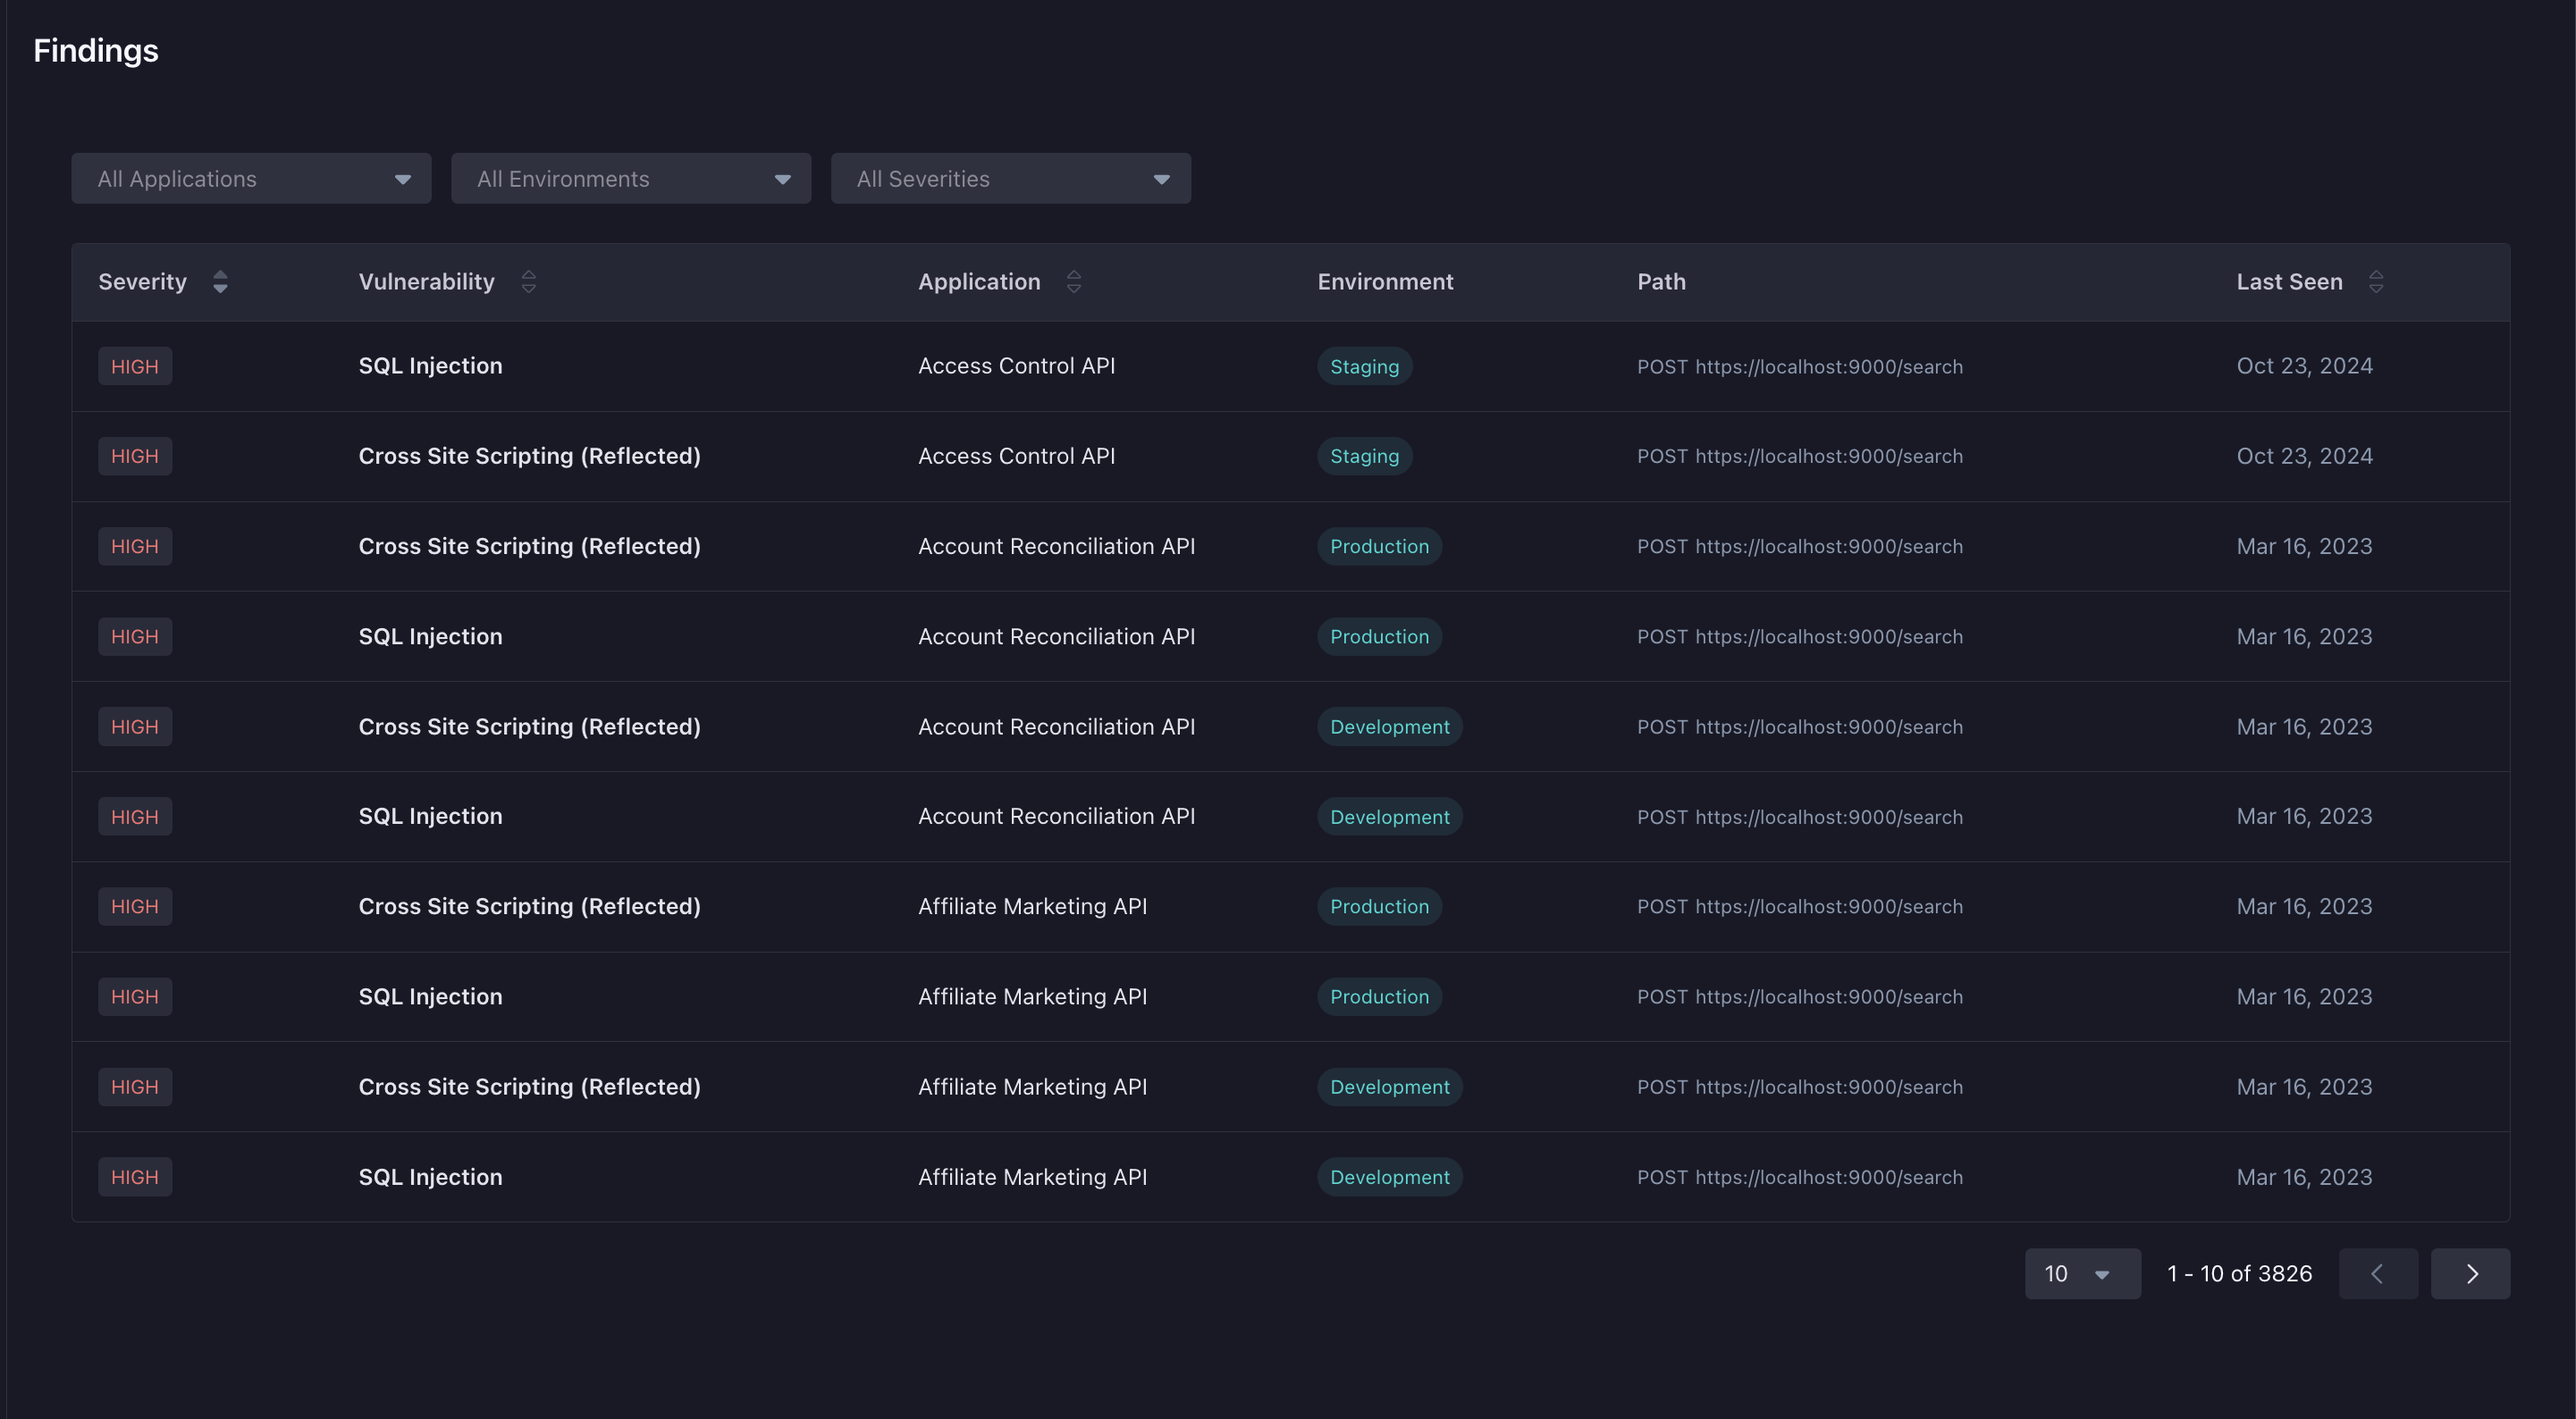
Task: Open the All Applications filter
Action: 250,178
